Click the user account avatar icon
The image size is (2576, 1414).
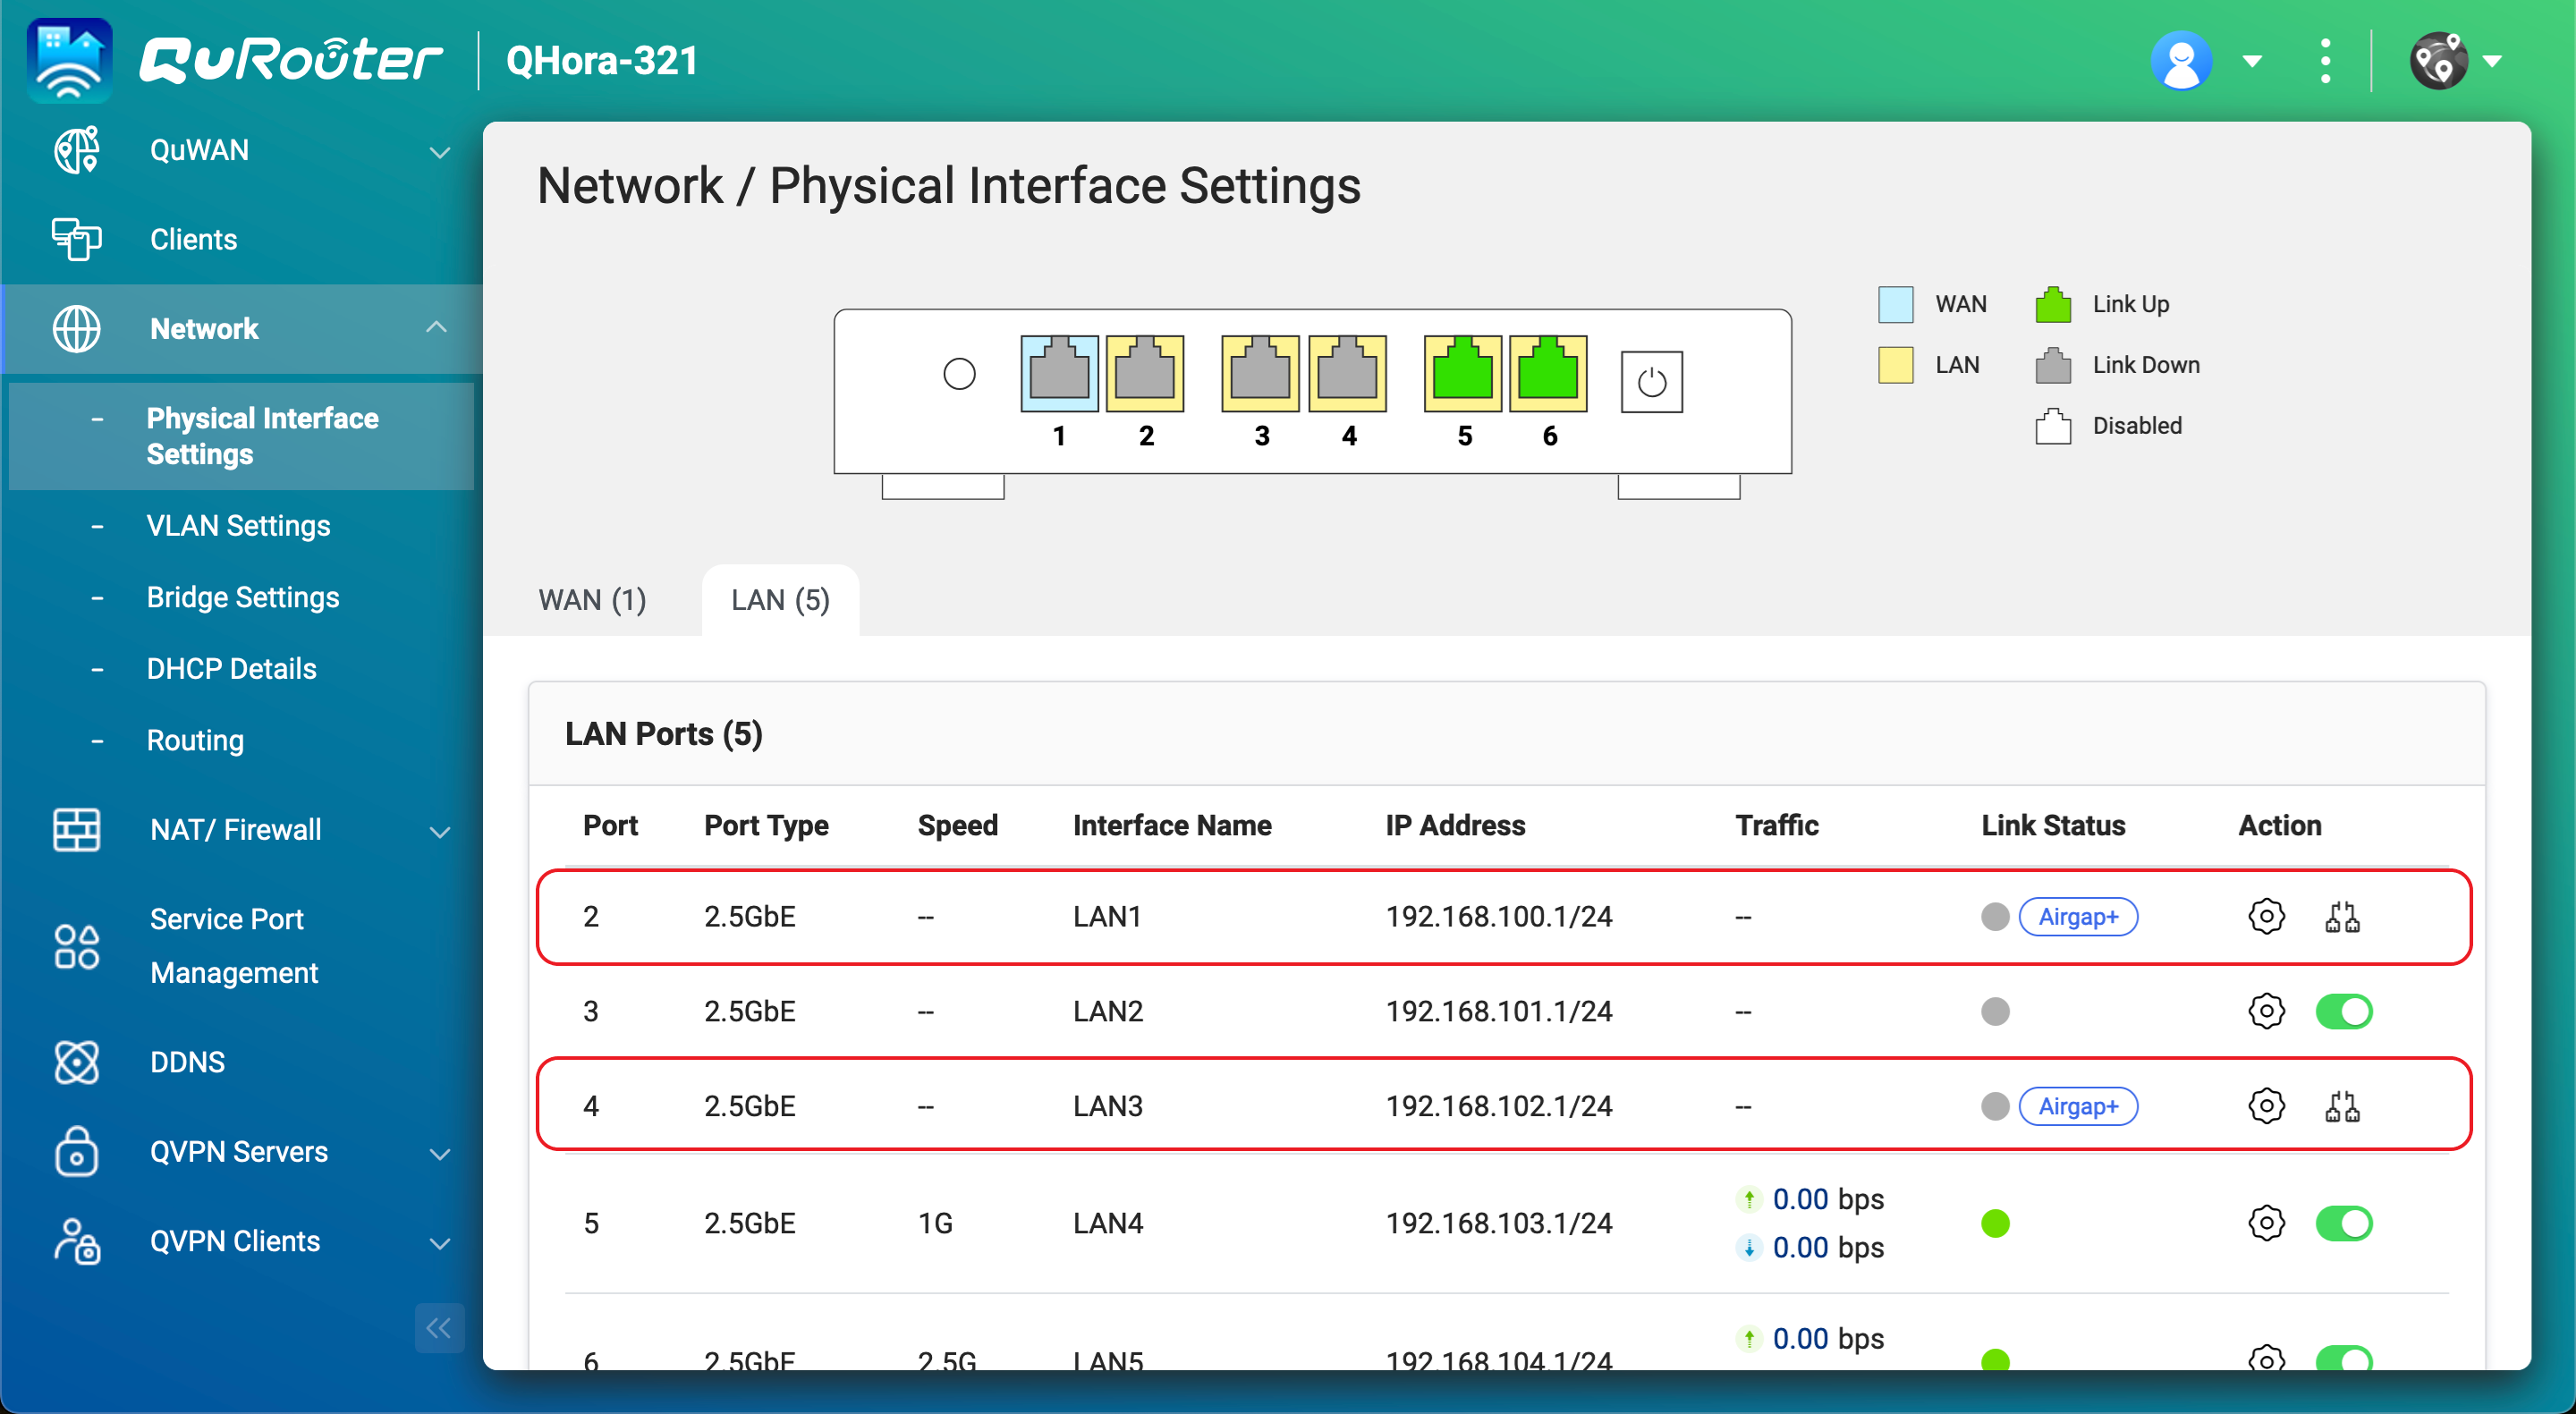coord(2181,61)
